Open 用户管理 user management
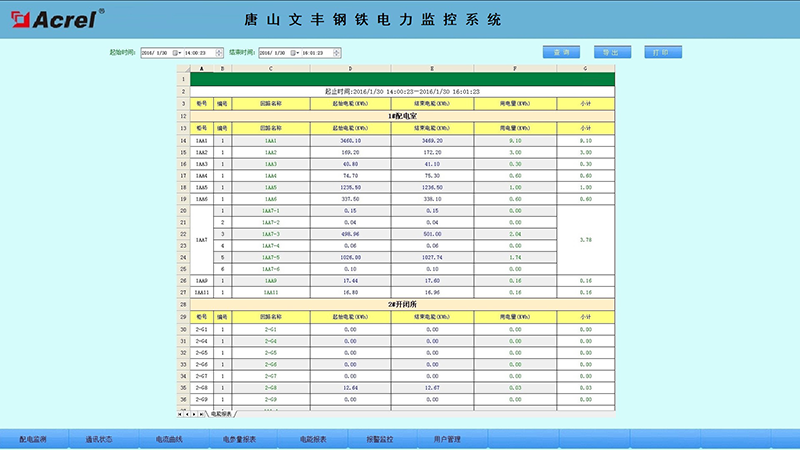Screen dimensions: 800x450 447,438
